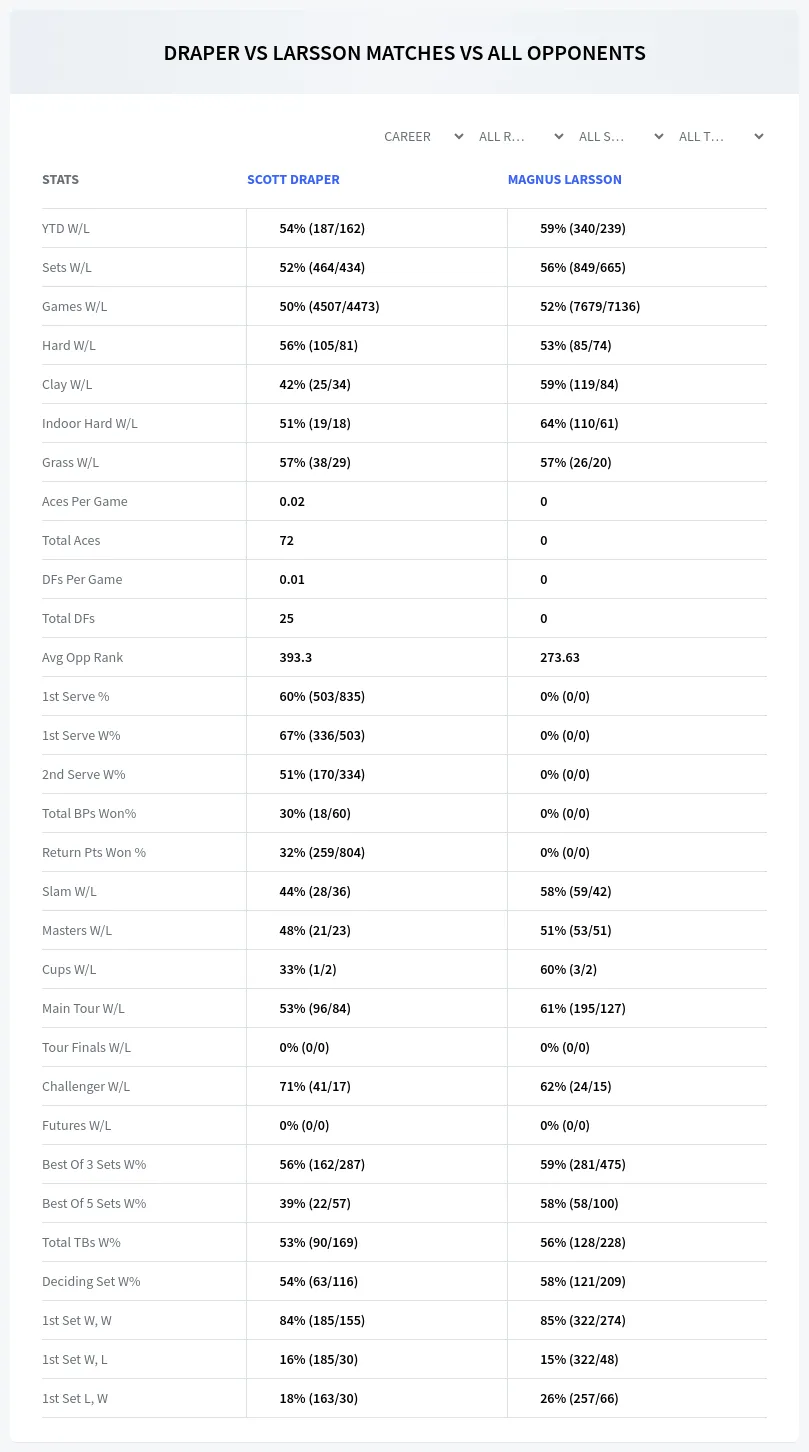This screenshot has width=809, height=1452.
Task: Click the Best Of 5 Sets W% label
Action: (x=94, y=1203)
